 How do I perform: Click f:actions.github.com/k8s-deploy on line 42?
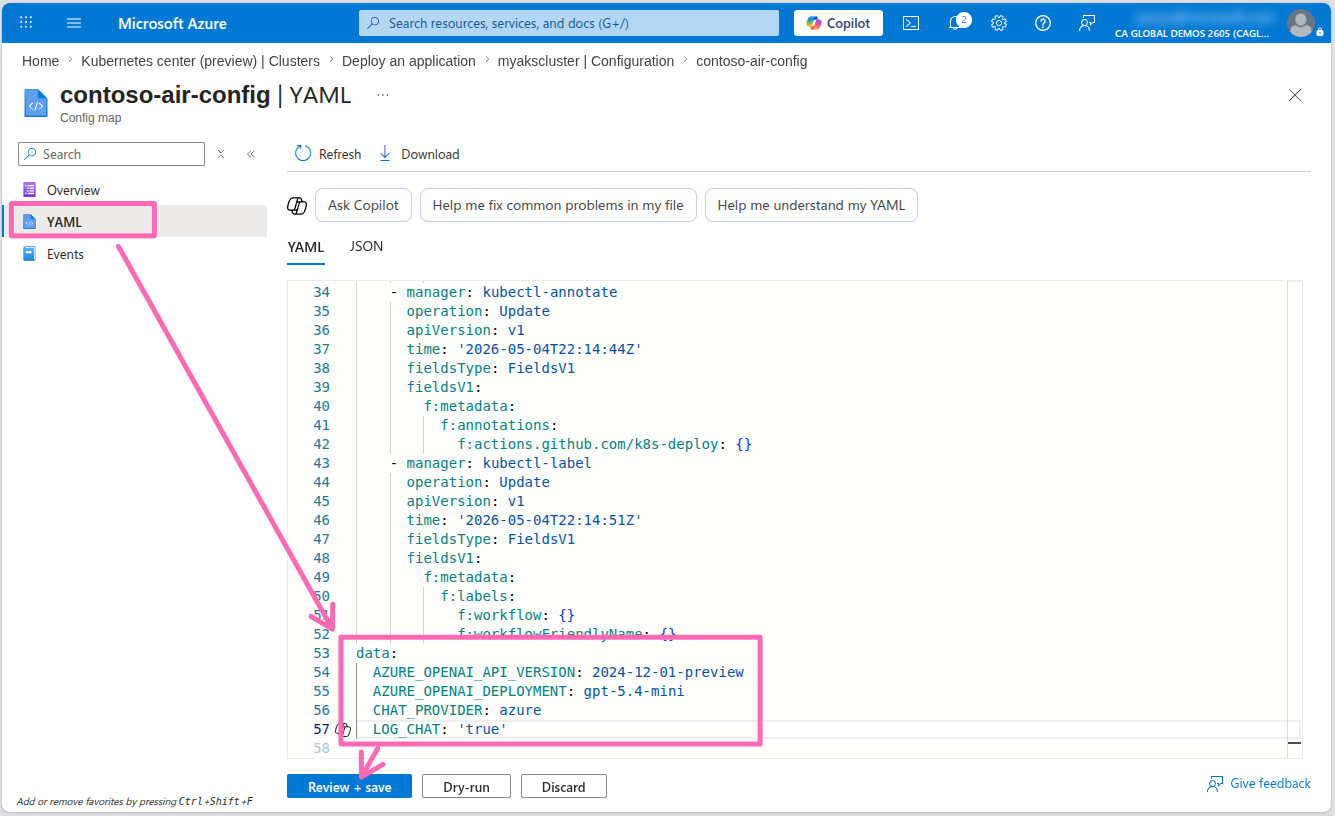(588, 444)
